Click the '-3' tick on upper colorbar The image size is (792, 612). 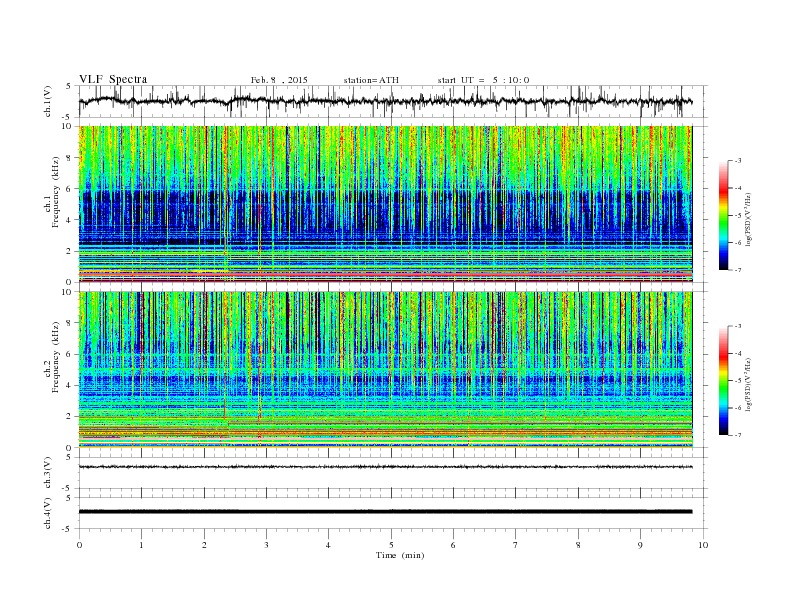click(x=738, y=161)
